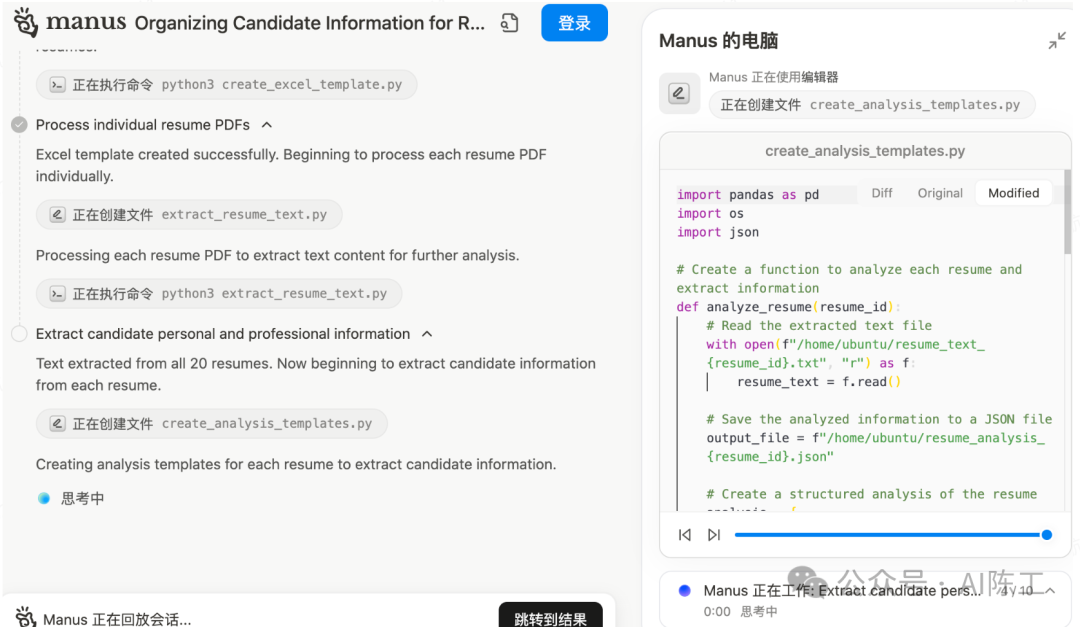Skip to previous step in playback

point(685,535)
